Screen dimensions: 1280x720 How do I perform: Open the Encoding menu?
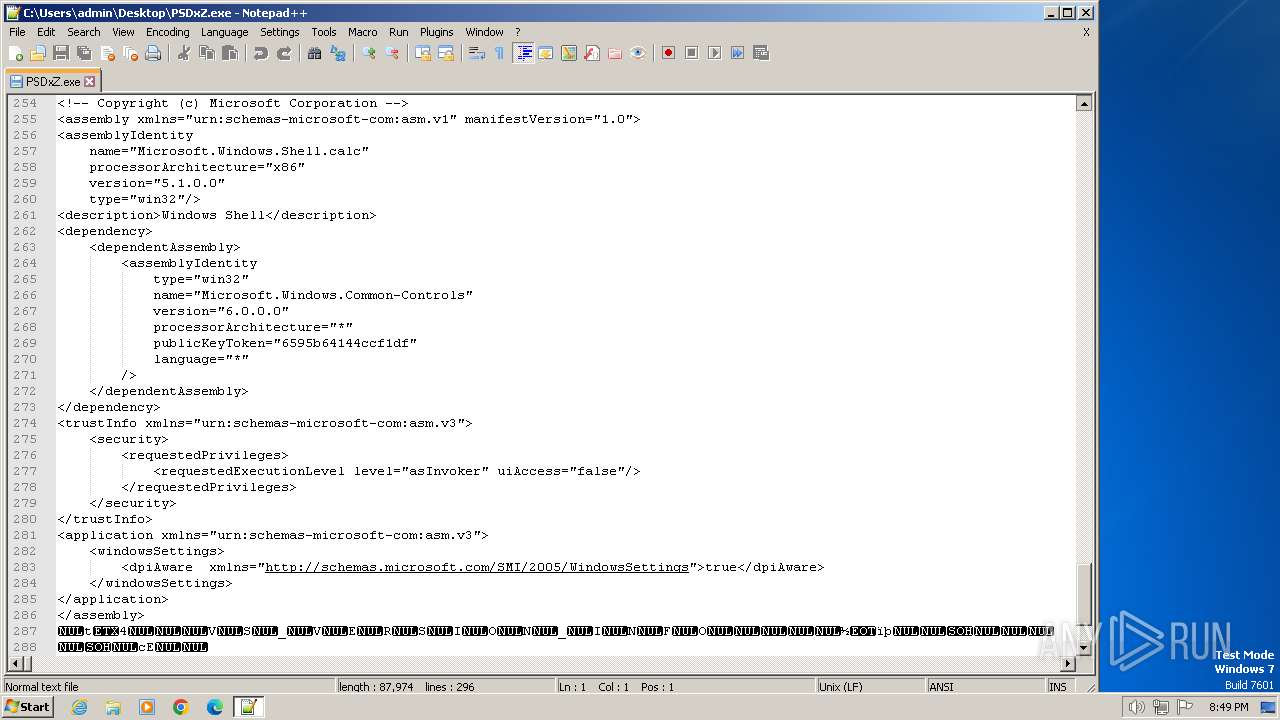[x=167, y=32]
